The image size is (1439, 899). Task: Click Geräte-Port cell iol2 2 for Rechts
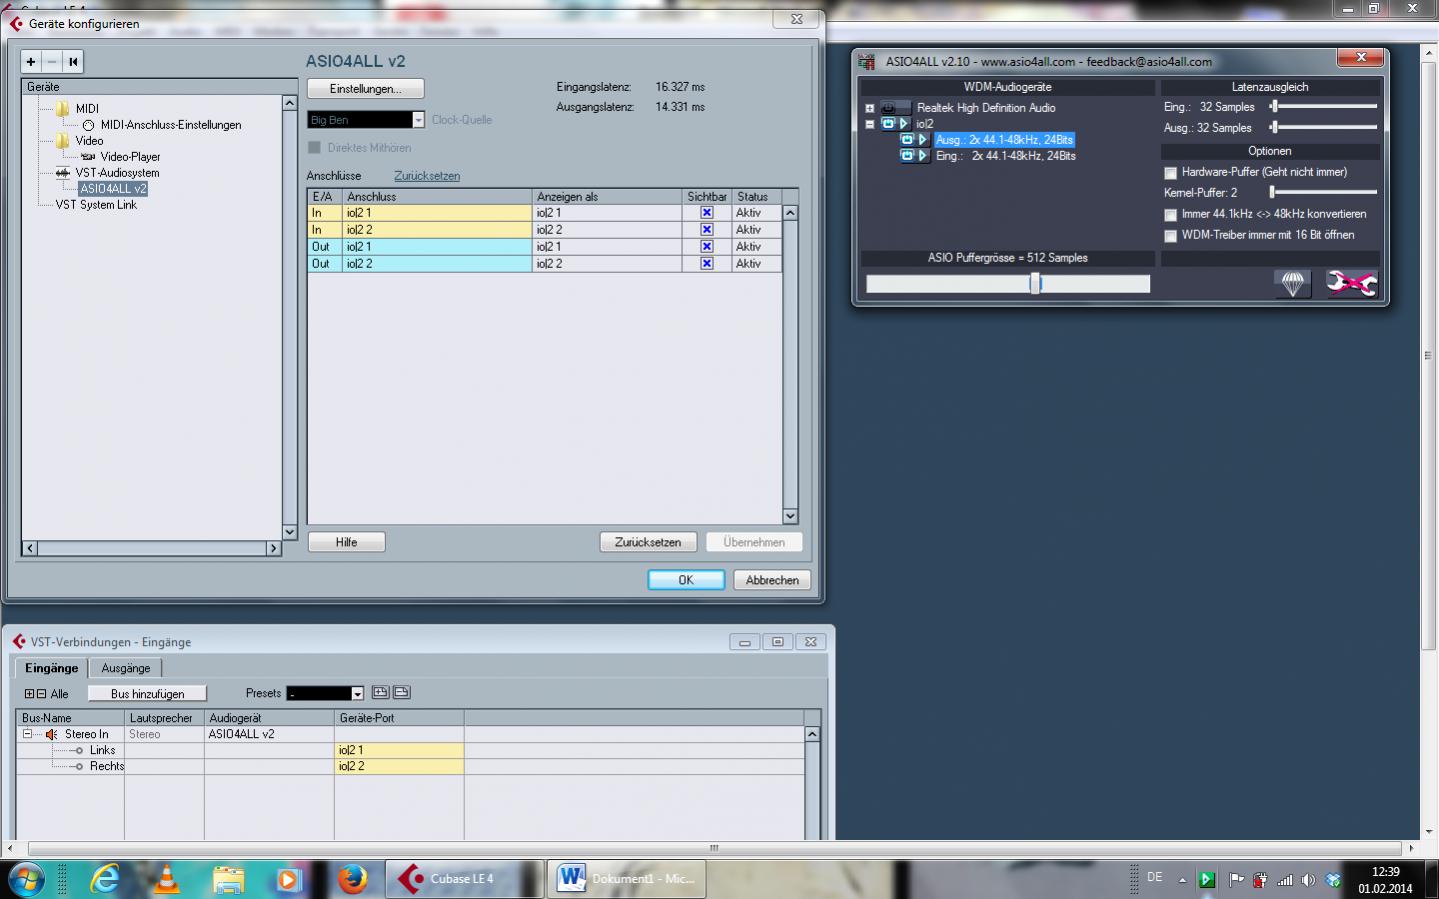[x=399, y=766]
